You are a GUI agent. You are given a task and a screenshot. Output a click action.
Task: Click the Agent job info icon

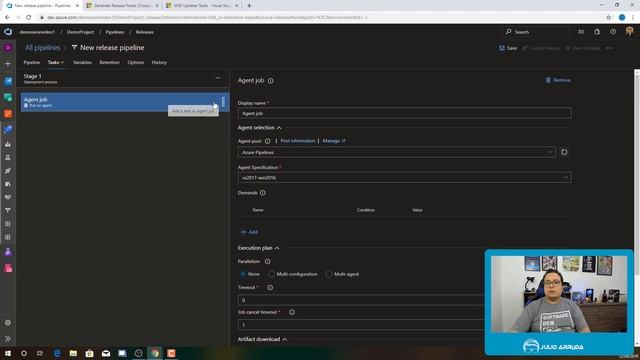tap(270, 81)
